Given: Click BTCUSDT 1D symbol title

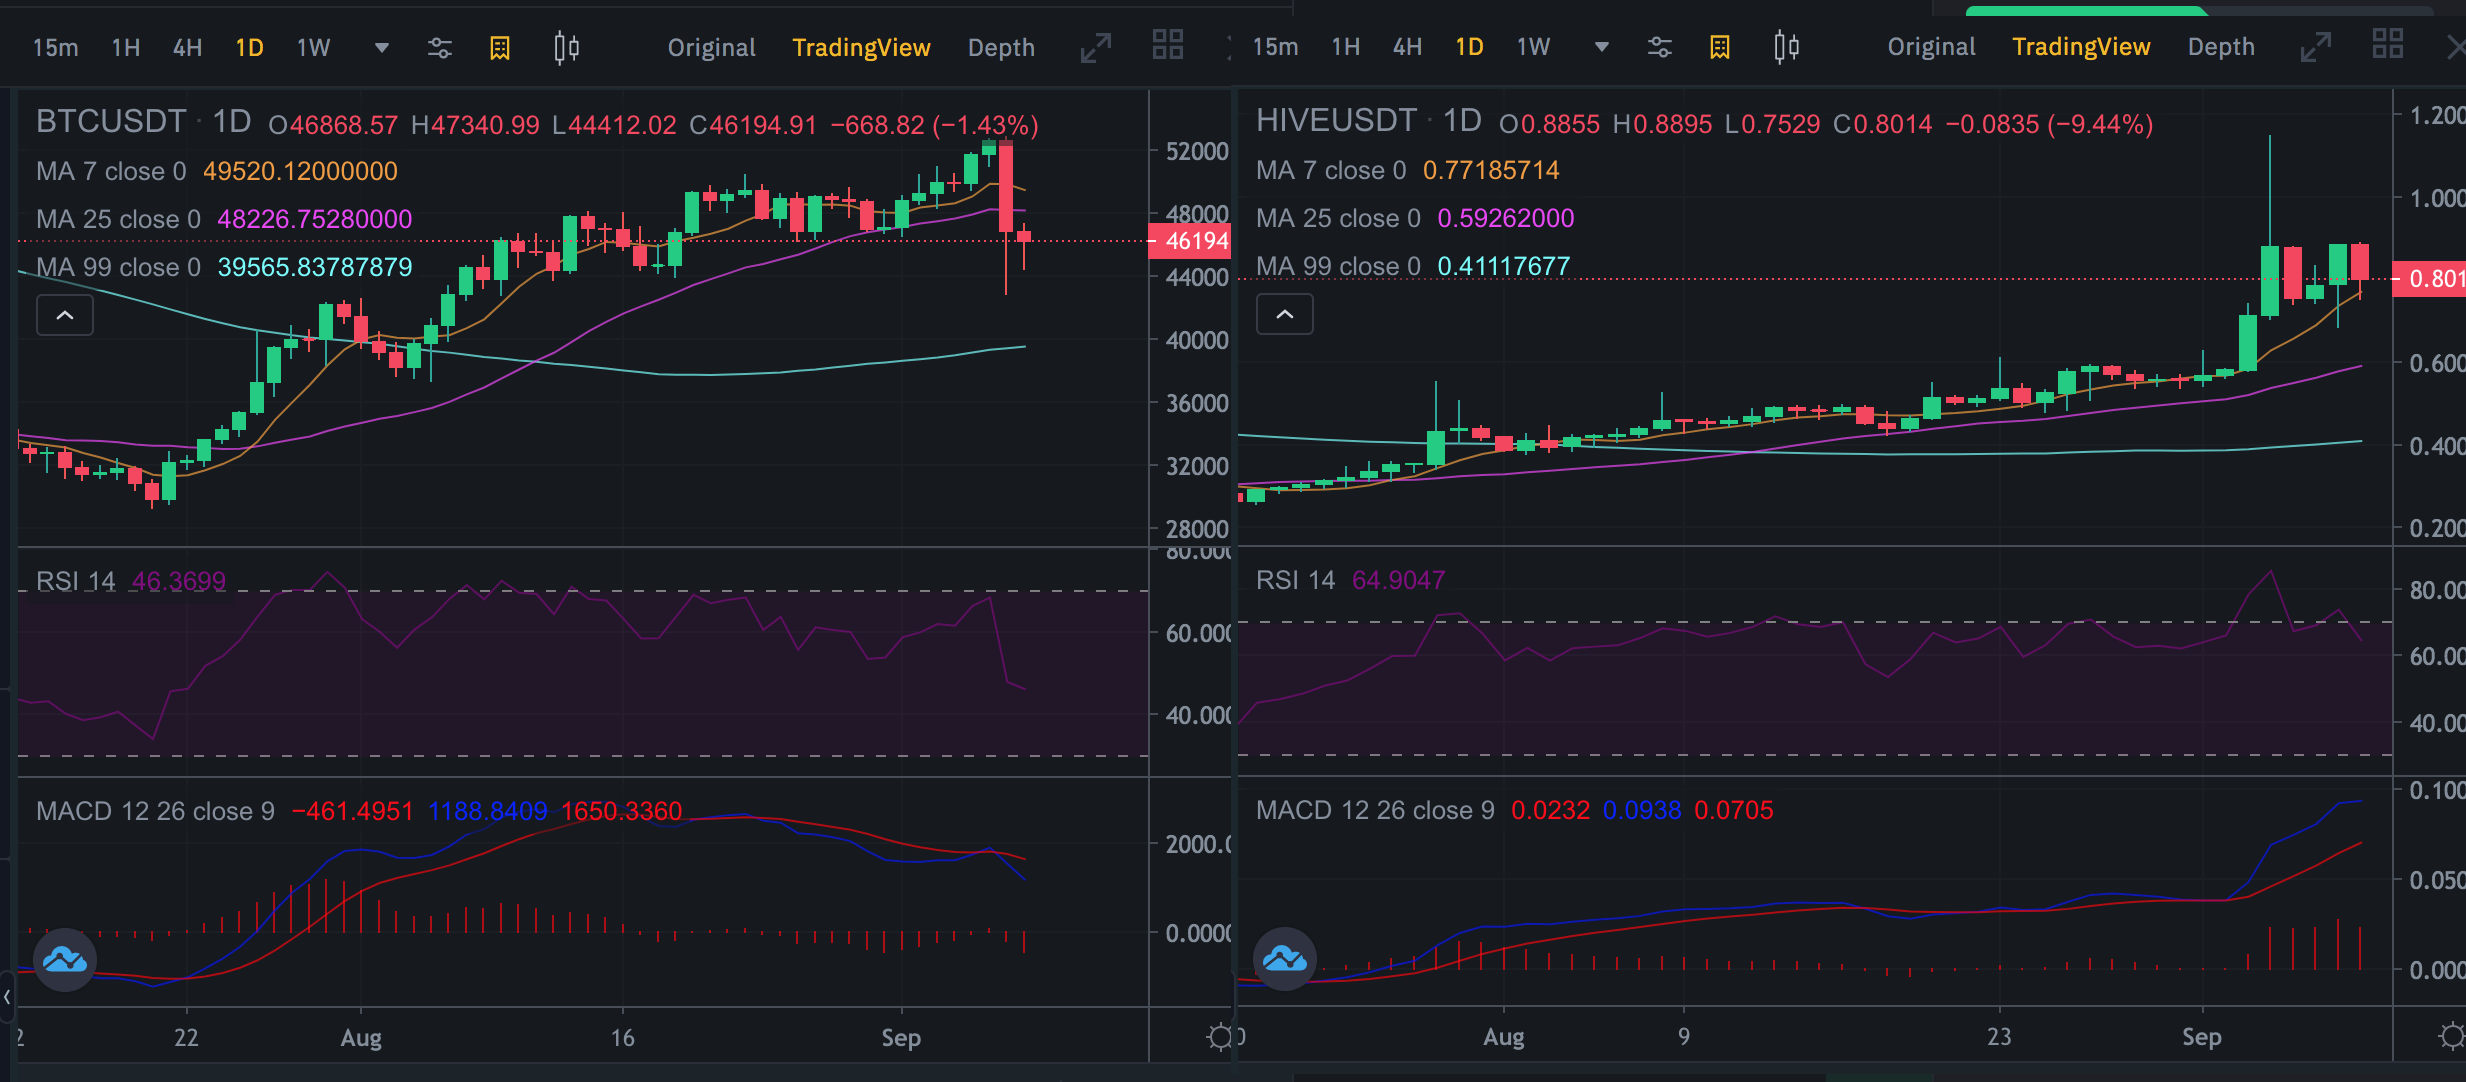Looking at the screenshot, I should click(x=144, y=122).
